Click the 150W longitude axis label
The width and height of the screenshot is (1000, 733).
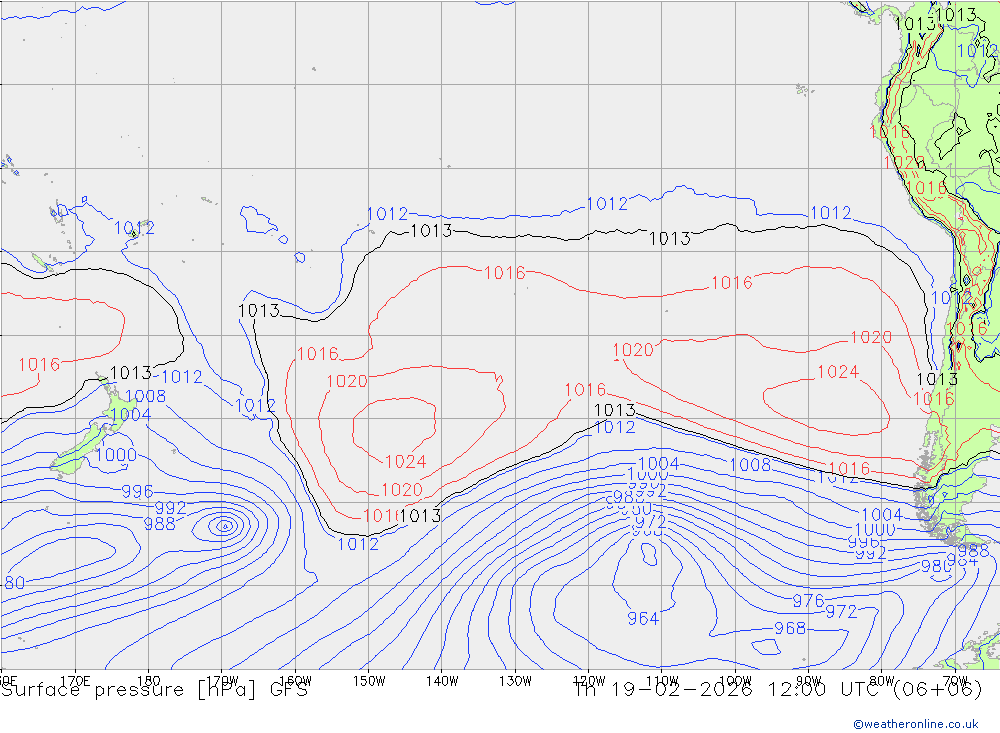[369, 681]
